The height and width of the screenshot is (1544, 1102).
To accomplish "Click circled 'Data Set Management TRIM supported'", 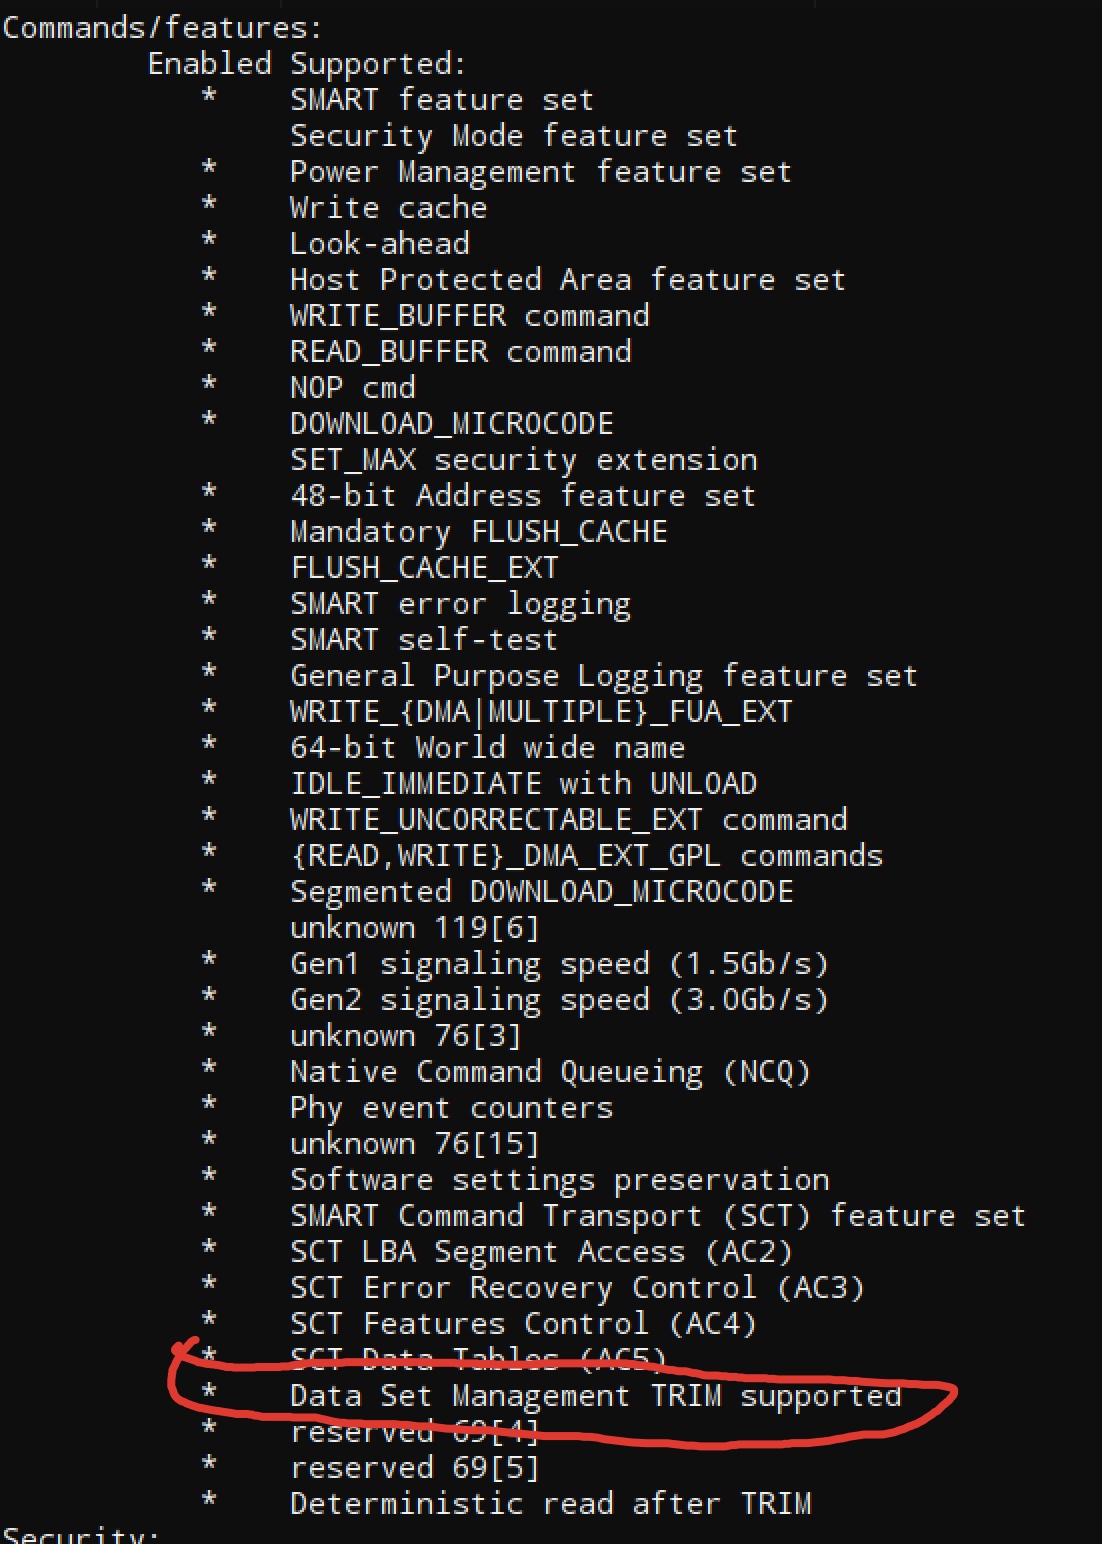I will pyautogui.click(x=595, y=1396).
